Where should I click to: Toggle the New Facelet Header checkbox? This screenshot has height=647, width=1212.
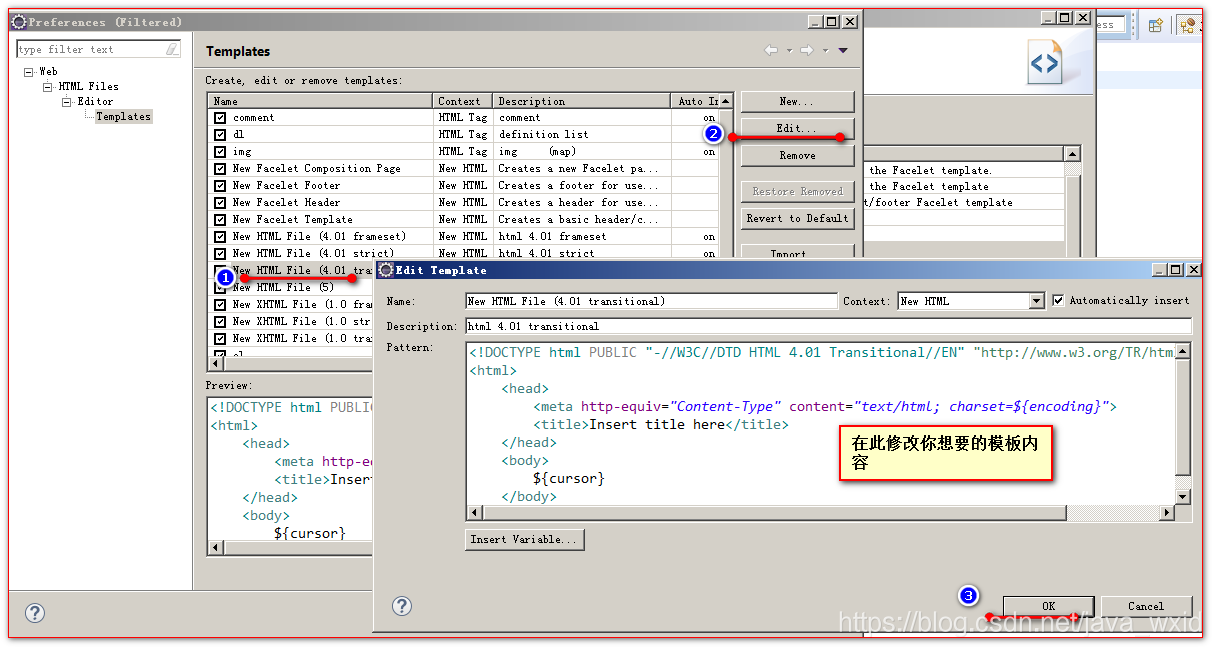pyautogui.click(x=220, y=203)
